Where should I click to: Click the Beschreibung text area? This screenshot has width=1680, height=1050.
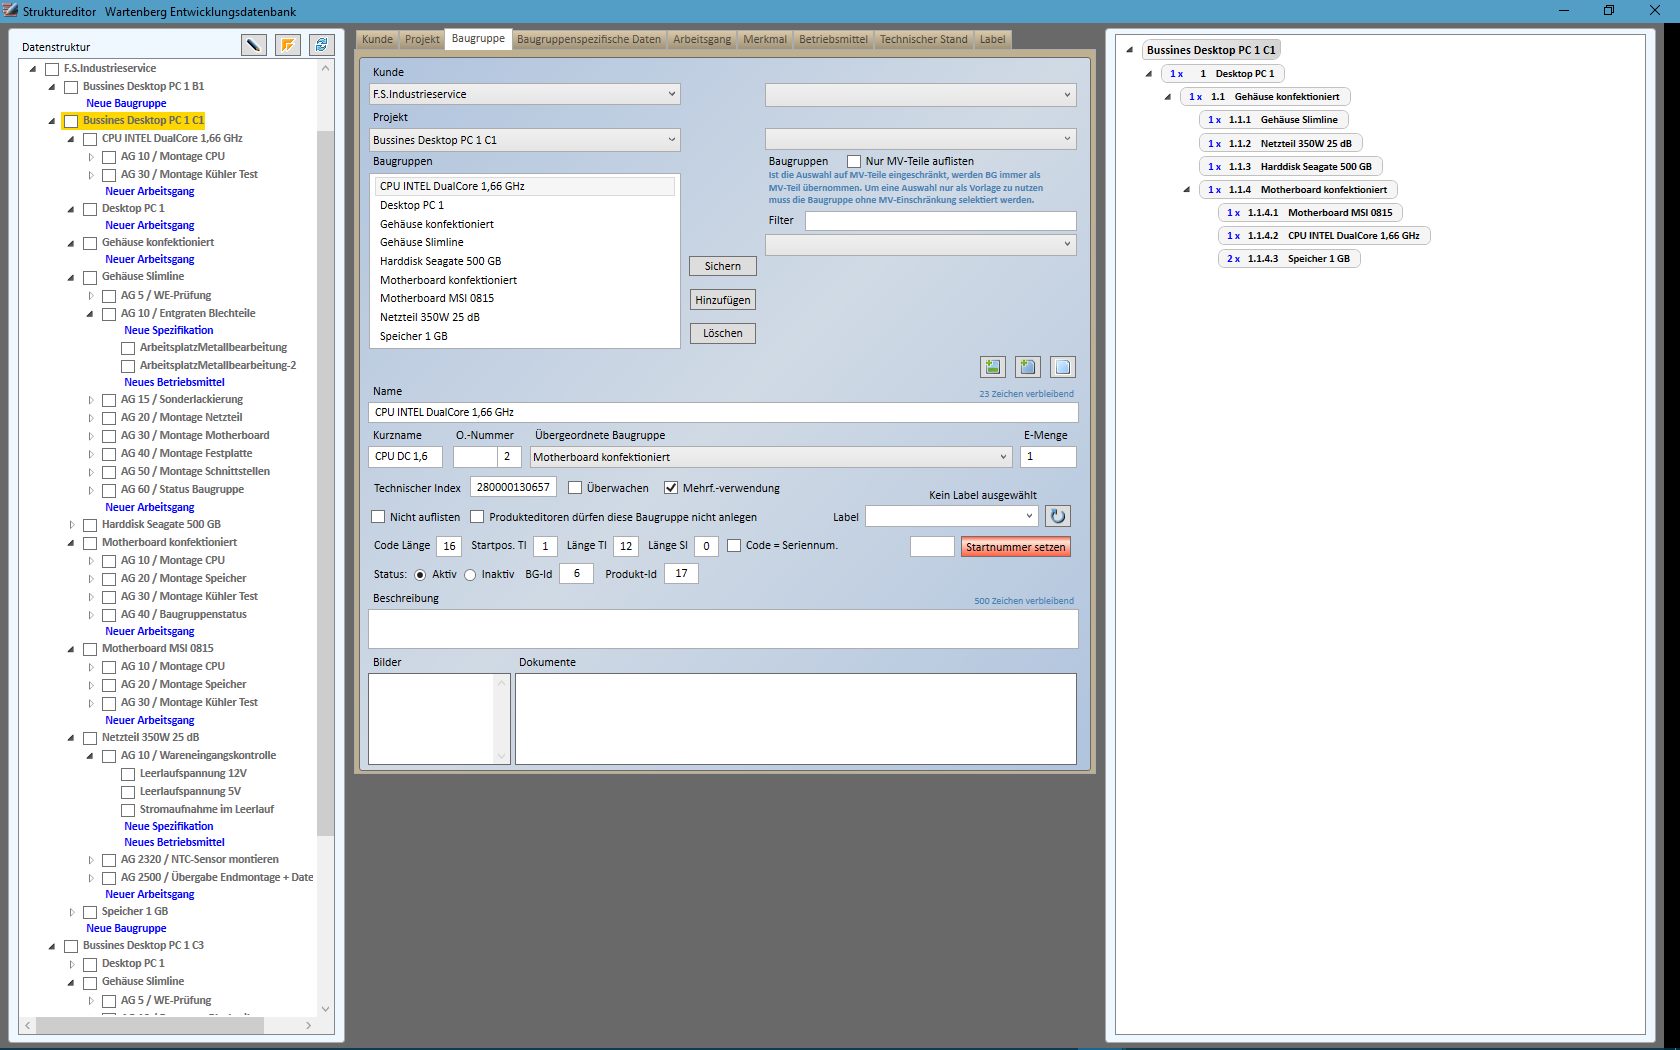[x=723, y=629]
